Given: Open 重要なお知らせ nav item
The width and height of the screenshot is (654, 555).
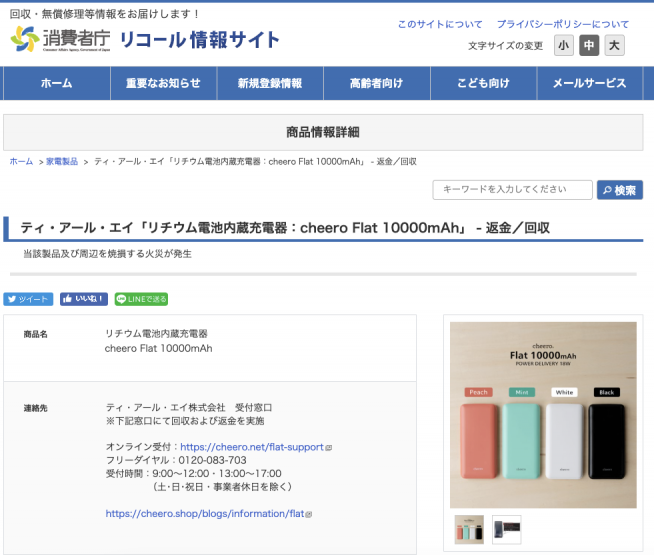Looking at the screenshot, I should tap(164, 83).
